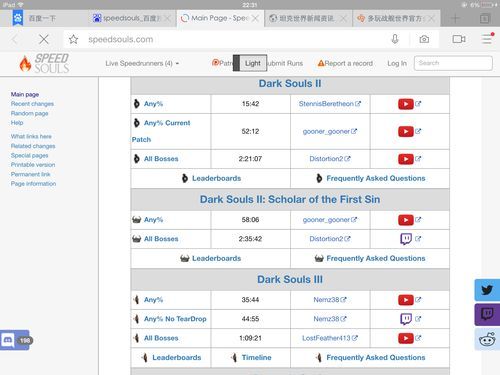
Task: Click the home icon at tab bar left
Action: click(x=18, y=18)
